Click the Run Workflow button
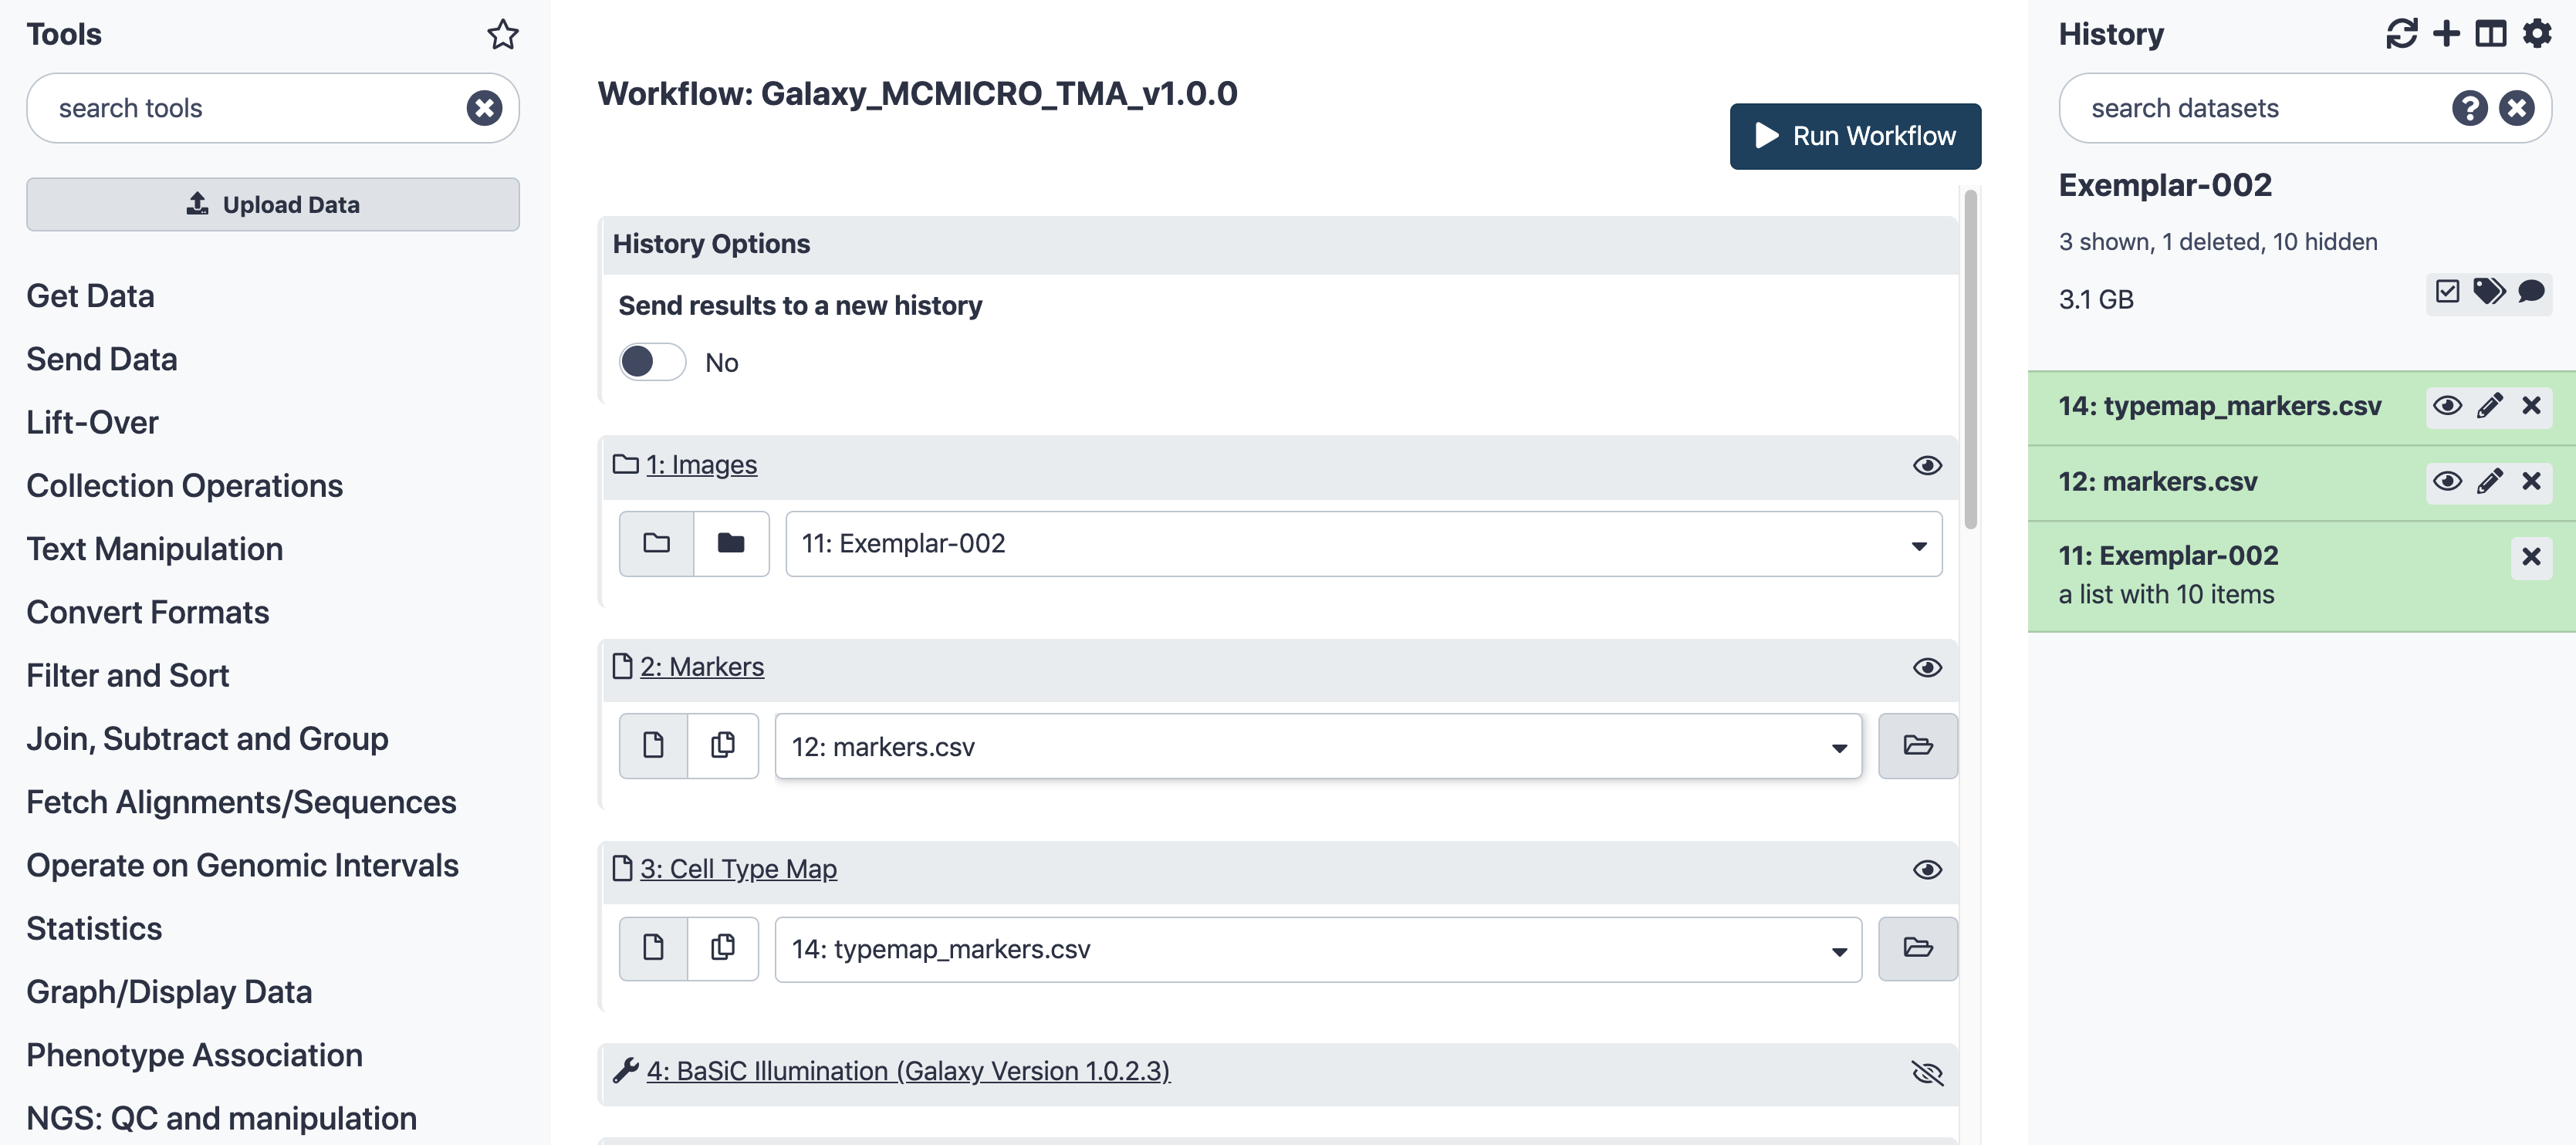Image resolution: width=2576 pixels, height=1145 pixels. click(x=1855, y=136)
